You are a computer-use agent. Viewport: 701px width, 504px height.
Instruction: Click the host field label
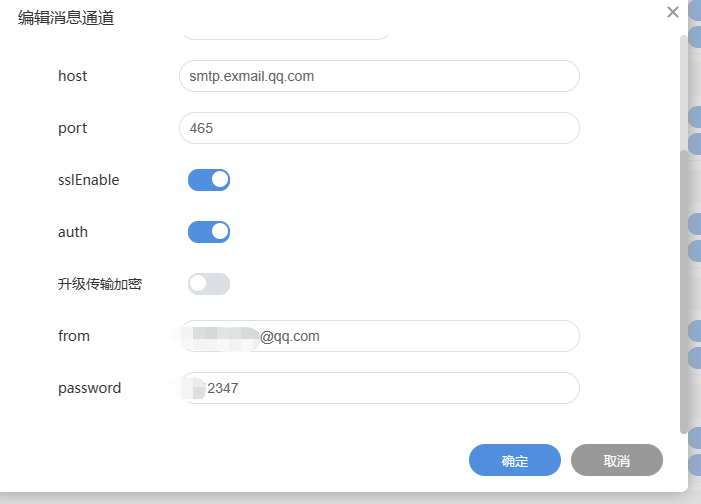click(x=73, y=76)
